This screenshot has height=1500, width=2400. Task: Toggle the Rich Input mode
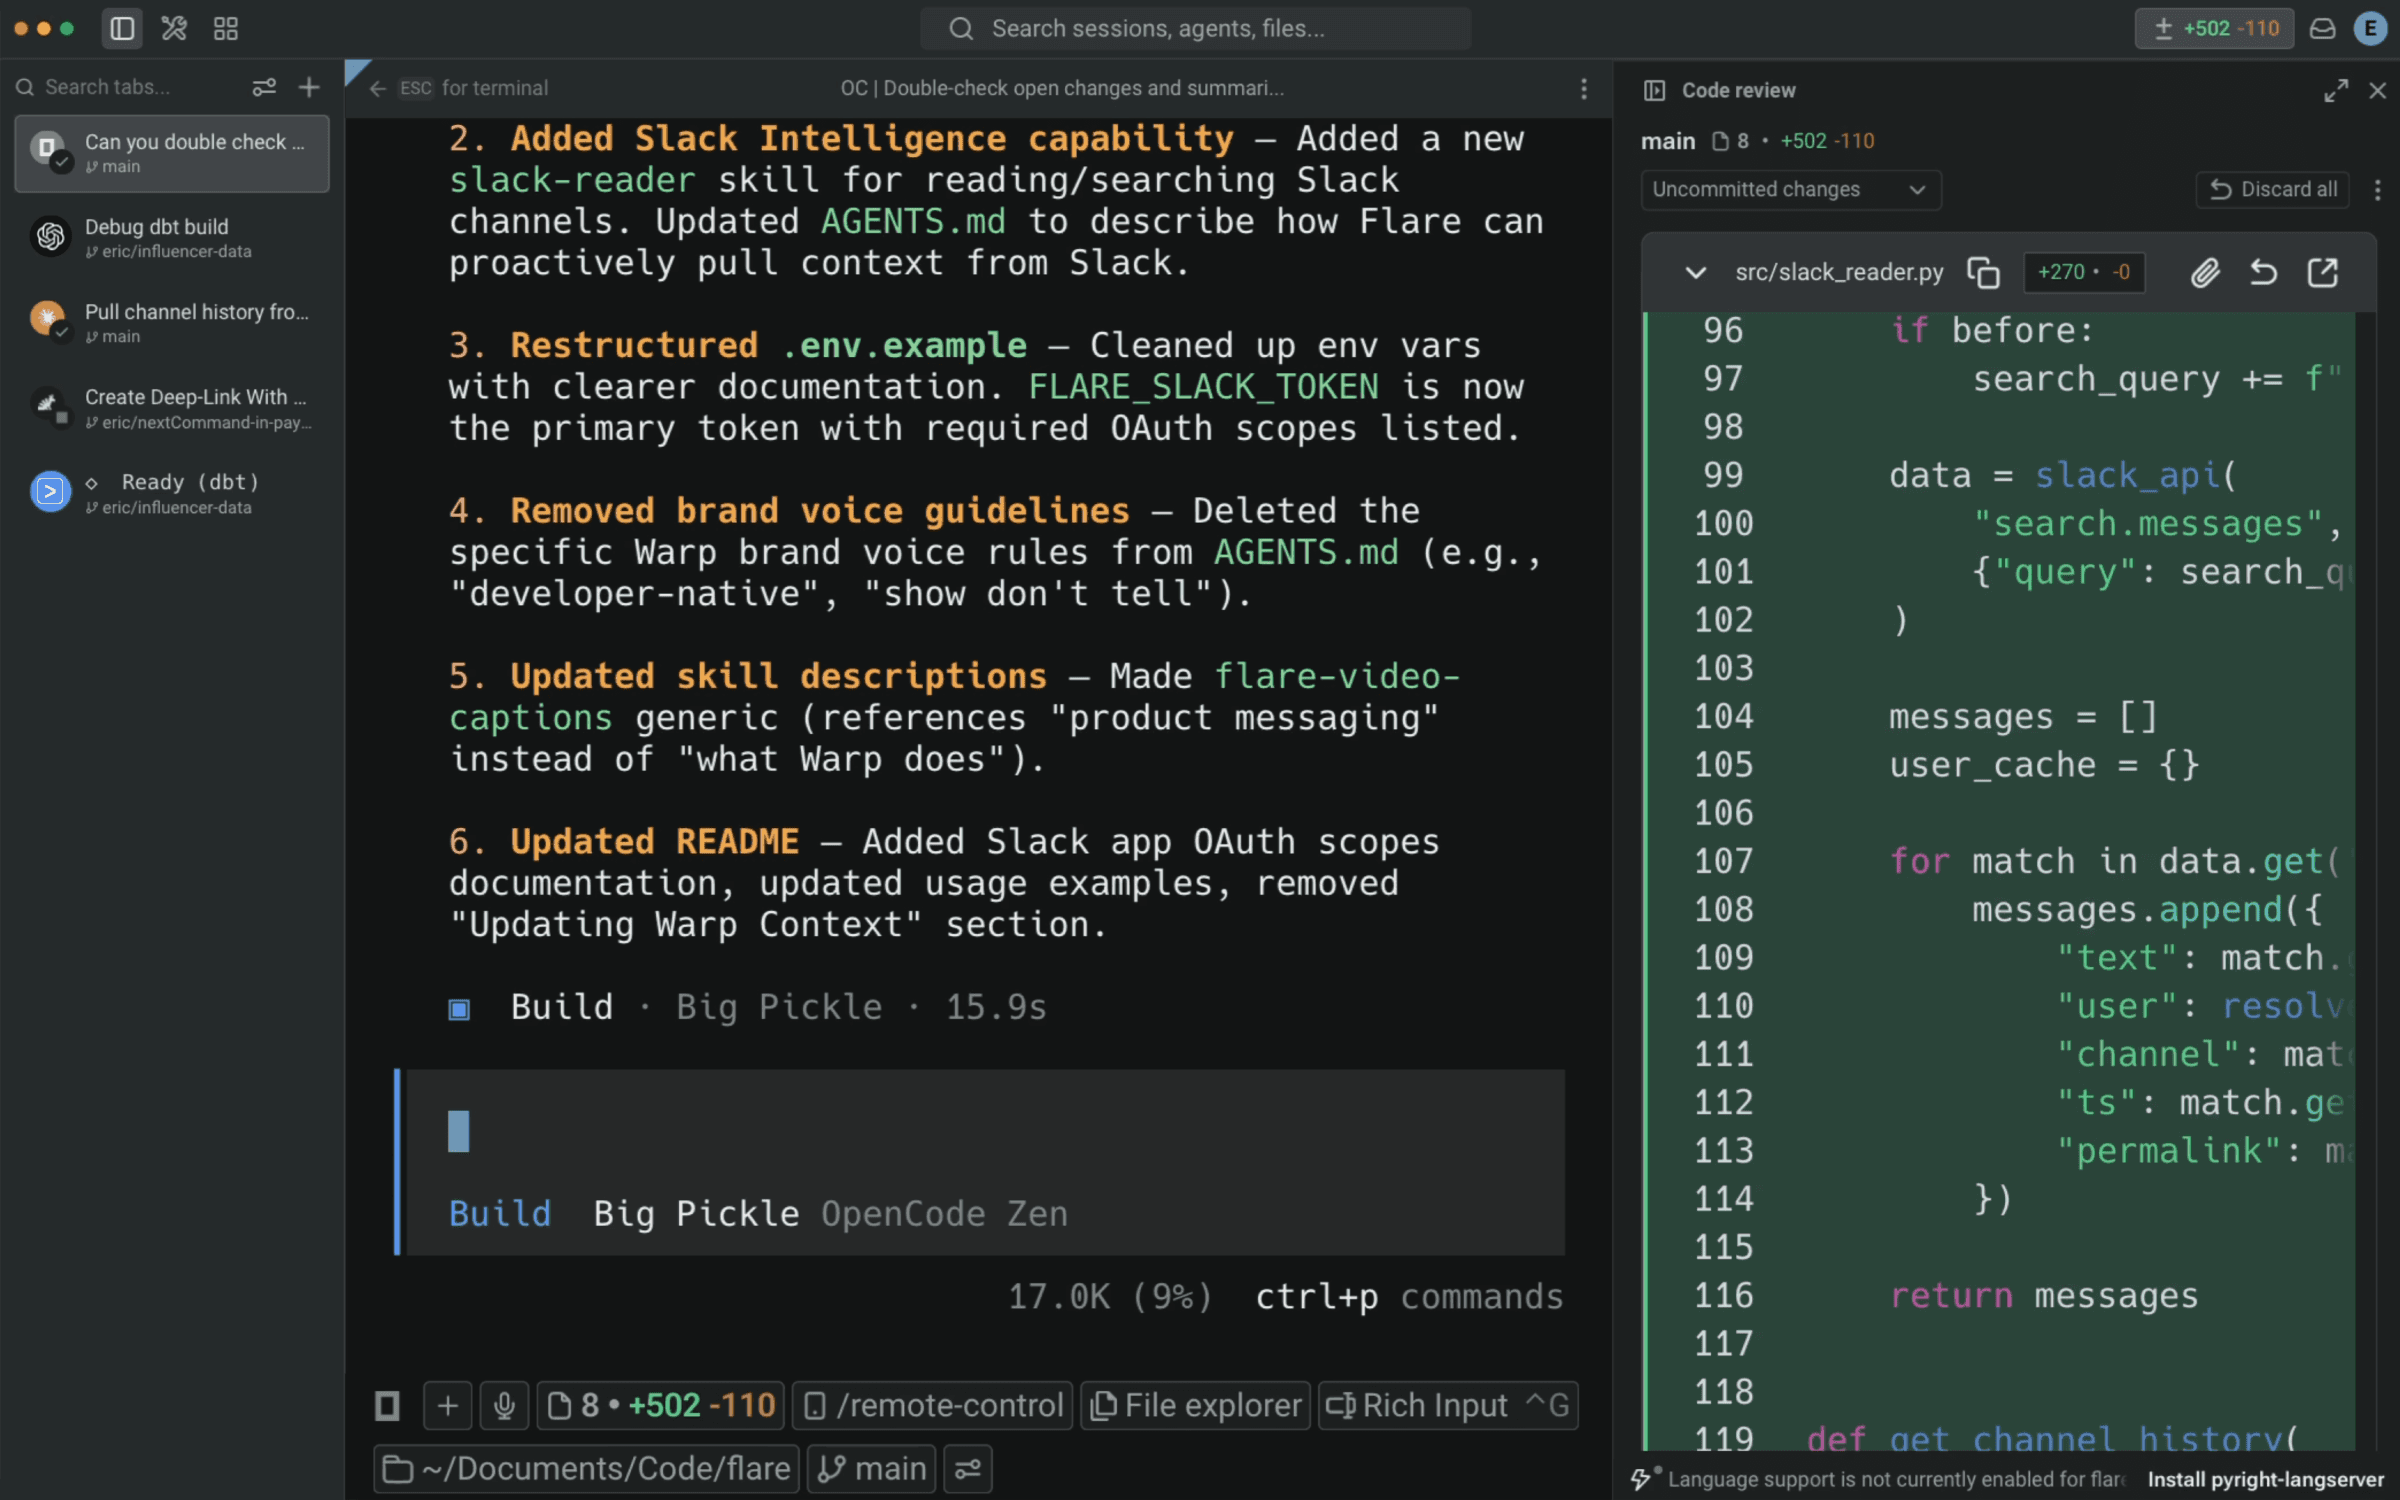point(1447,1406)
